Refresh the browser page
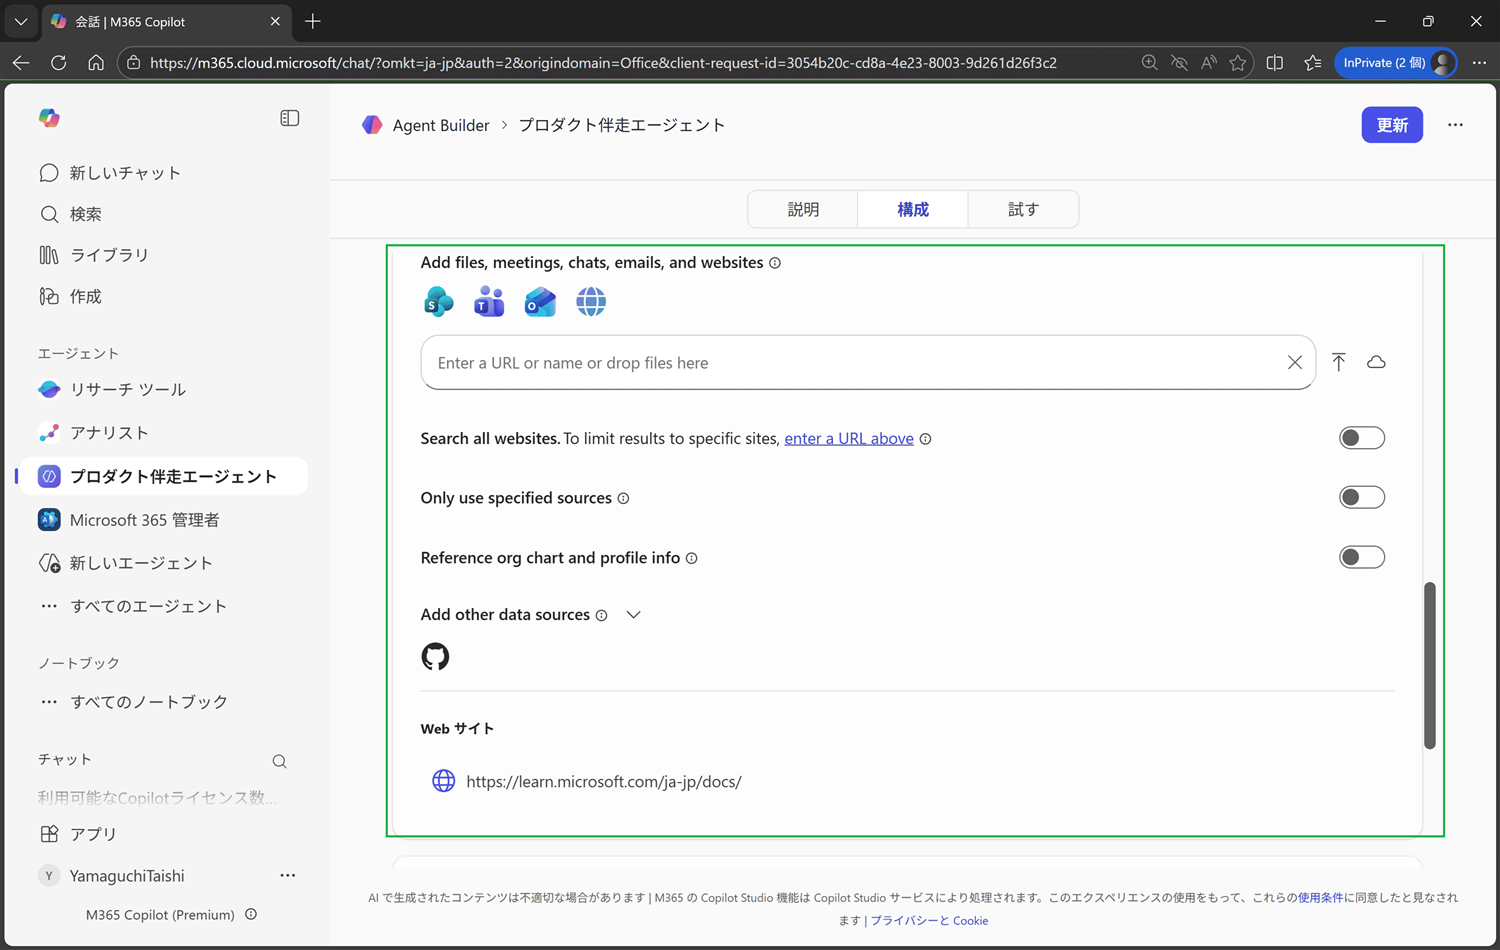Image resolution: width=1500 pixels, height=950 pixels. click(58, 62)
